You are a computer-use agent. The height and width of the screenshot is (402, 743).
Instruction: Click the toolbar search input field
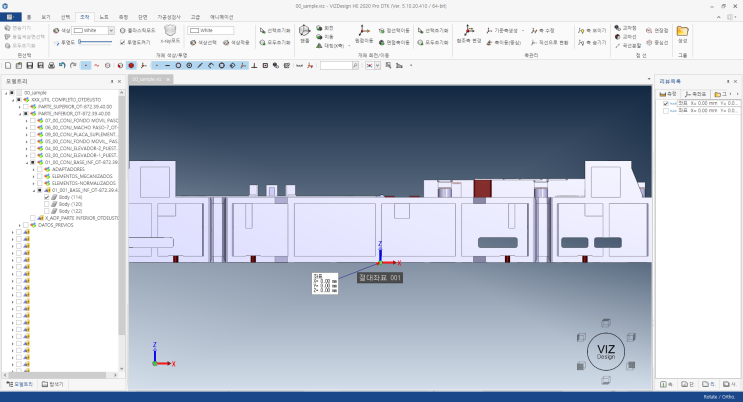[336, 65]
